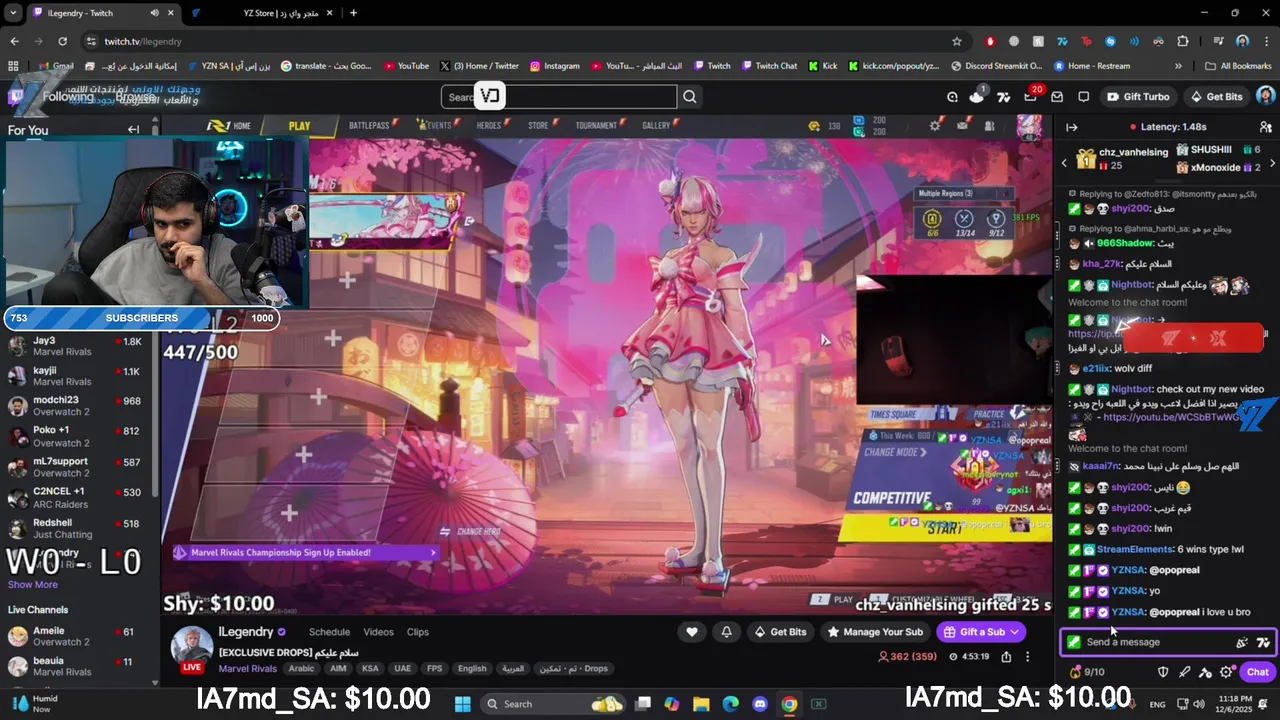Click Get Bits button below the stream
Viewport: 1280px width, 720px height.
pyautogui.click(x=780, y=632)
